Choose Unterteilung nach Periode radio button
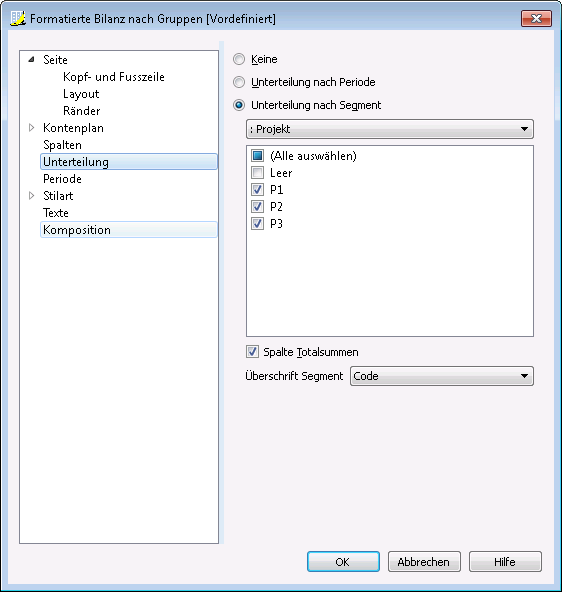 [x=239, y=82]
